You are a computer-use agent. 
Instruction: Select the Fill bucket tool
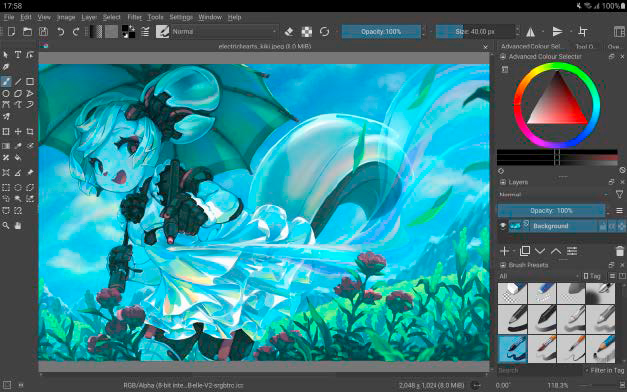click(x=18, y=158)
